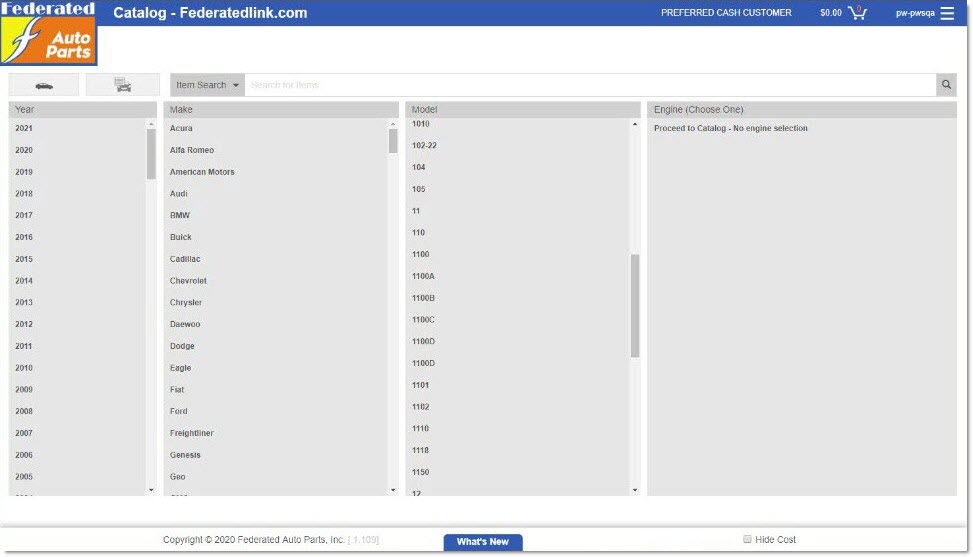Open the pw-pwsqa user account menu
Image resolution: width=973 pixels, height=557 pixels.
pyautogui.click(x=914, y=13)
